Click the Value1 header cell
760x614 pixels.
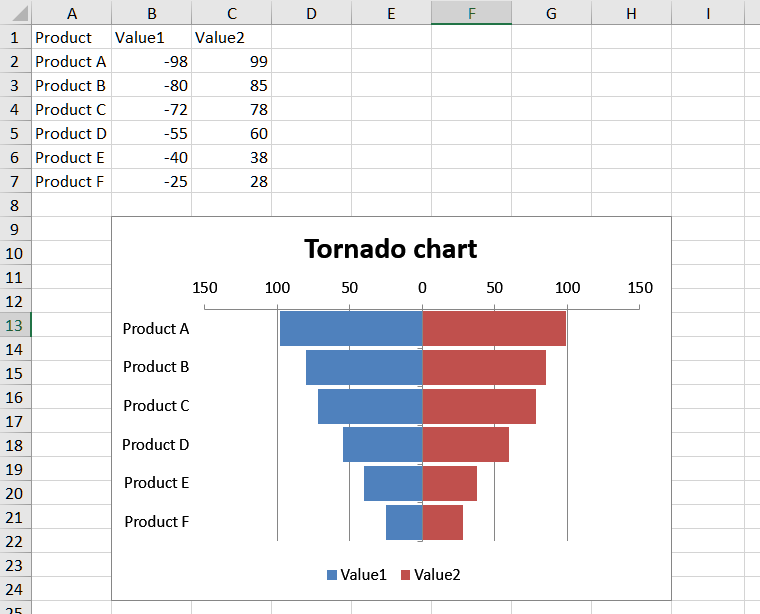coord(151,37)
